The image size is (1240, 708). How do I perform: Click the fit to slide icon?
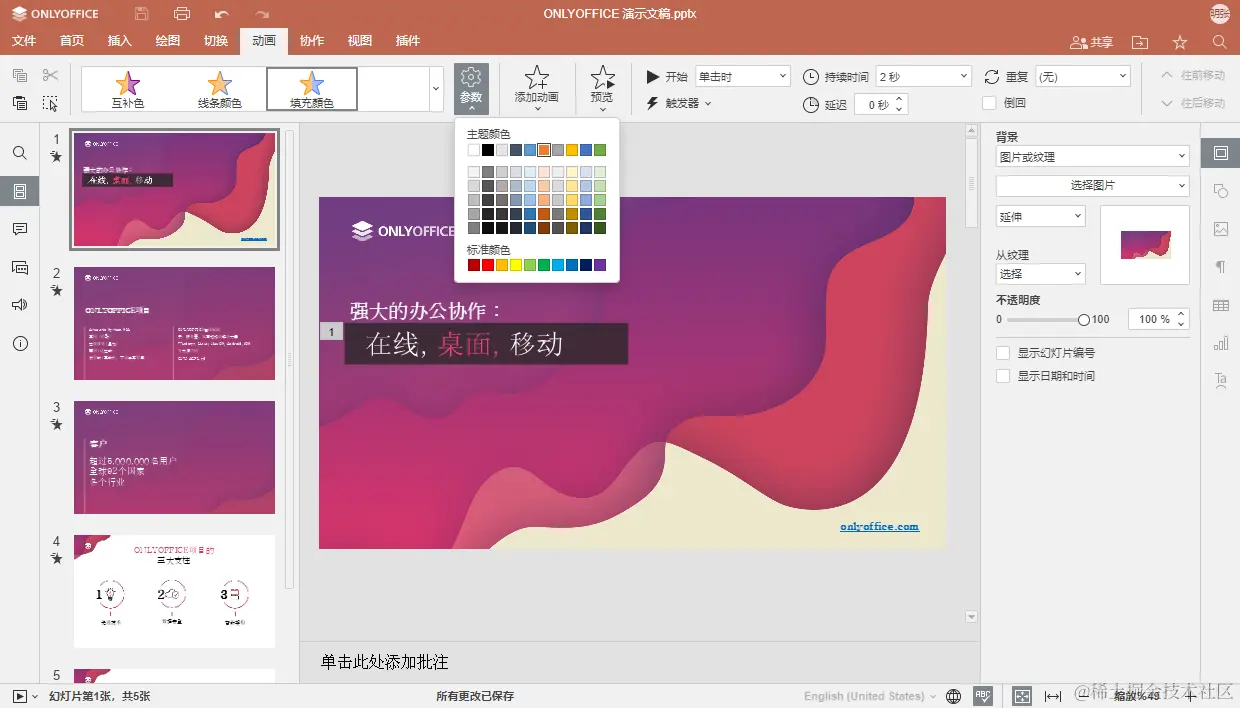point(1022,696)
